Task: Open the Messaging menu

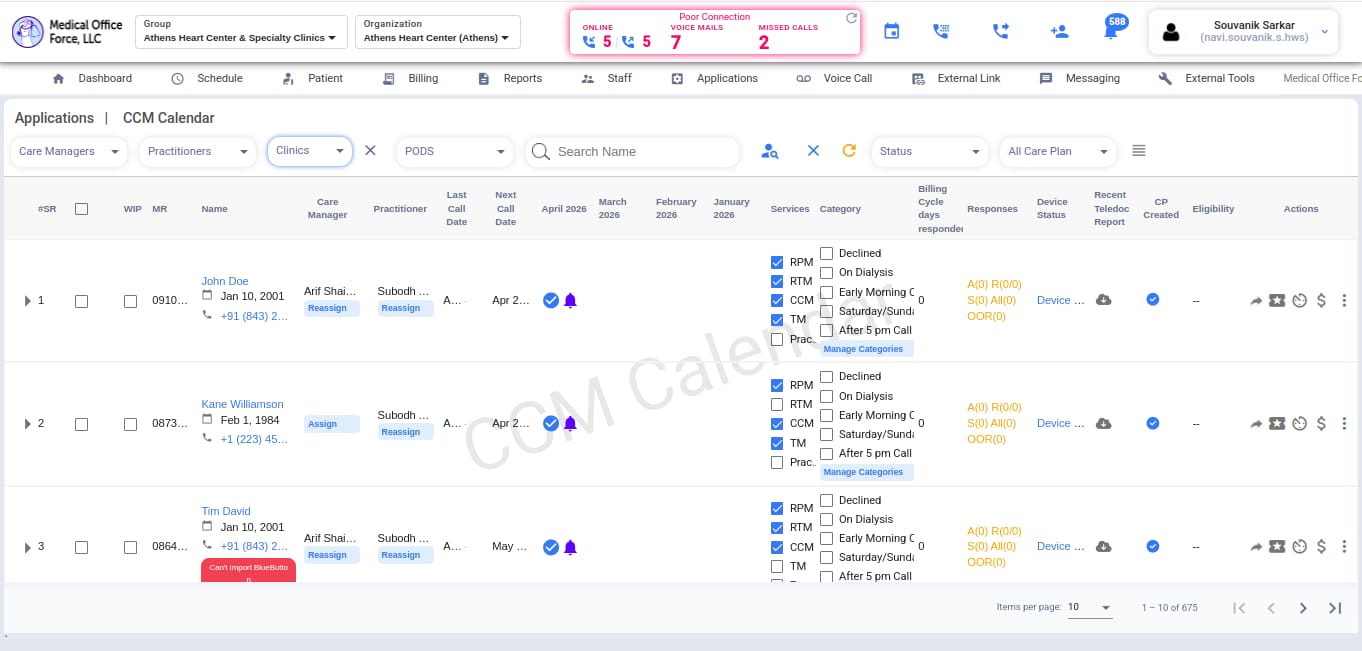Action: [1080, 78]
